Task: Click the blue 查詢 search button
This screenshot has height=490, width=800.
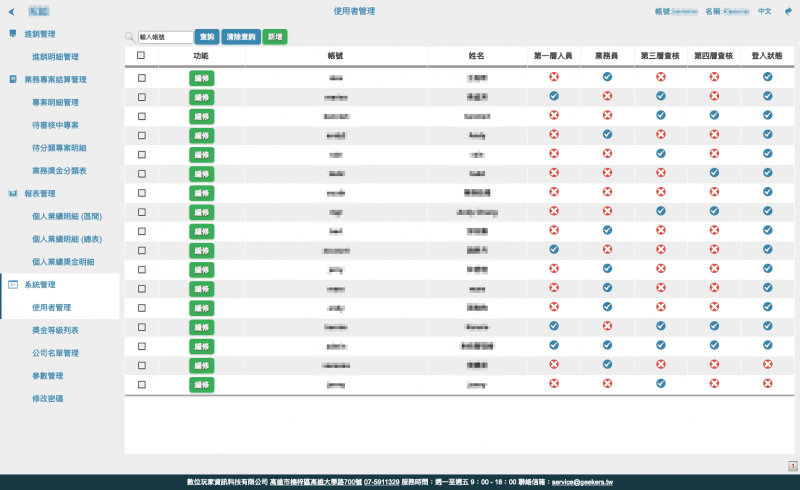Action: click(x=207, y=37)
